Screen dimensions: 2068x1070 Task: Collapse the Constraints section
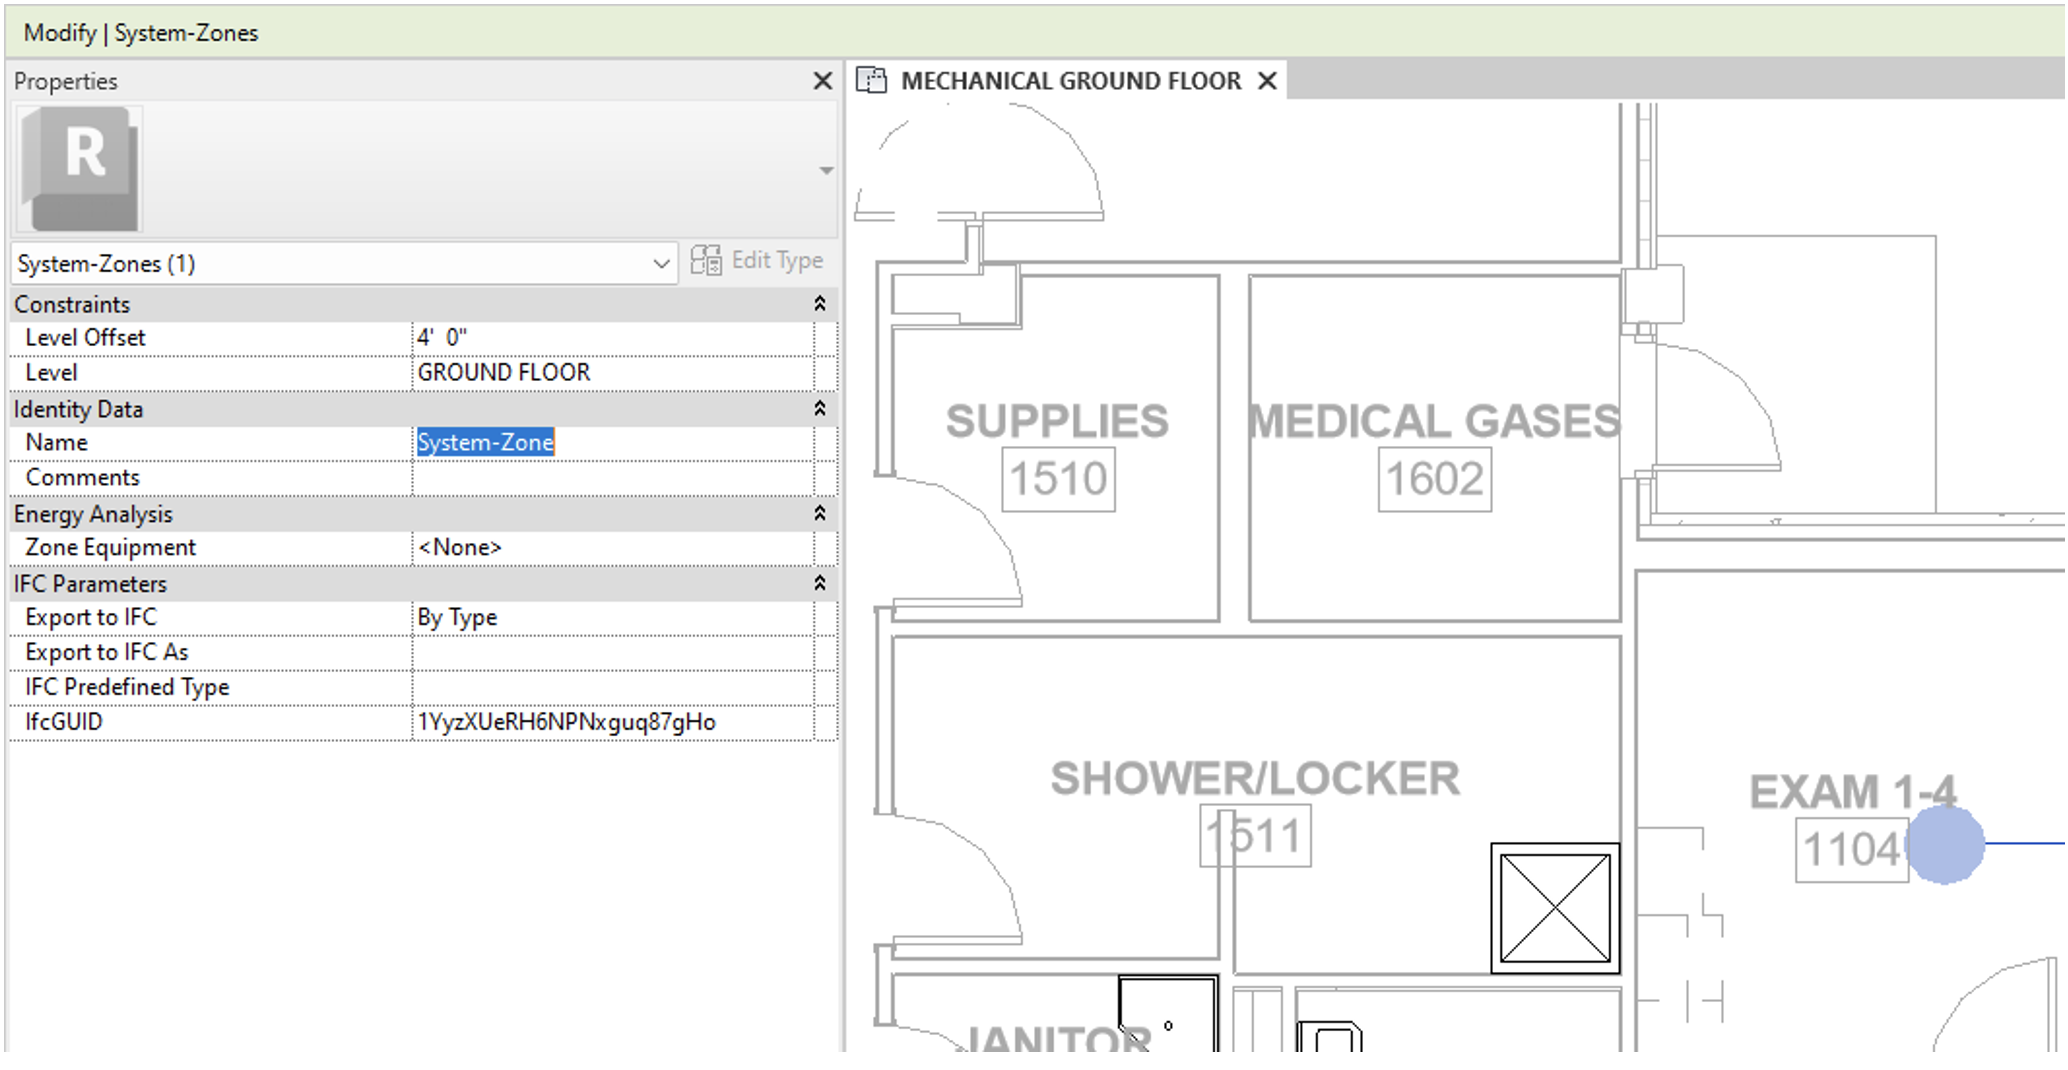(818, 304)
